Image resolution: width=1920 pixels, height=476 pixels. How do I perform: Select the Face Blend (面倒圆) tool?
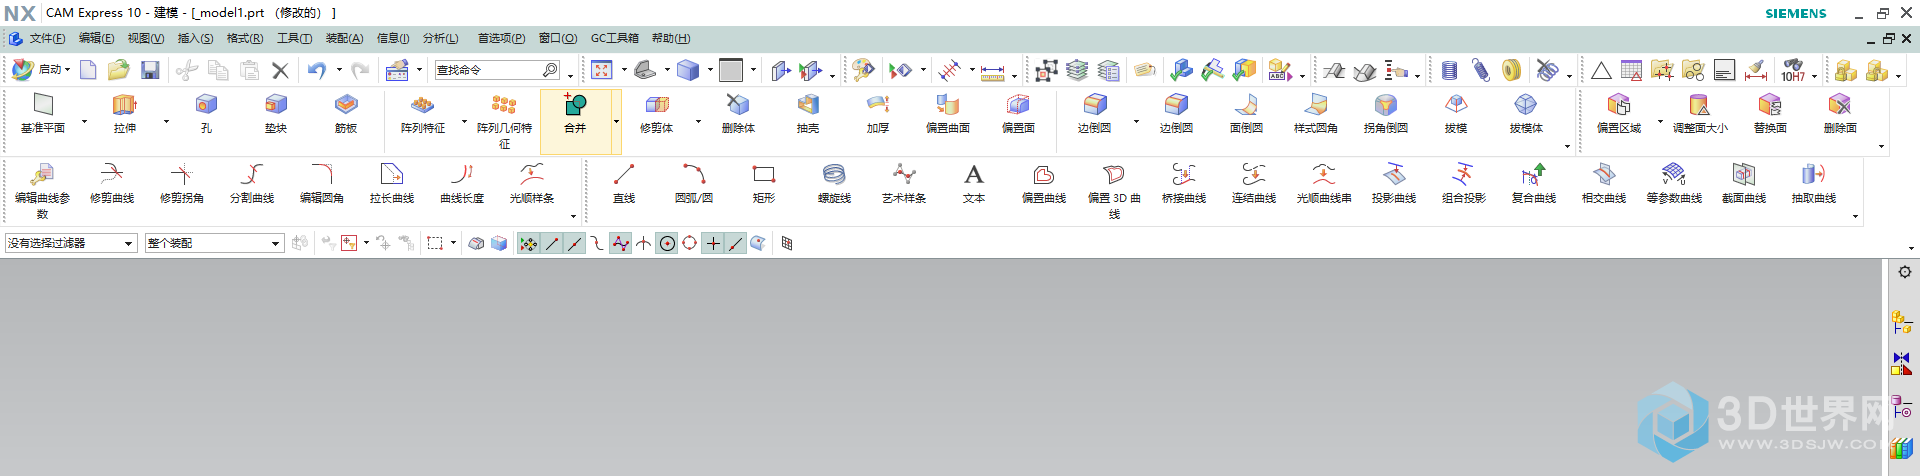pyautogui.click(x=1246, y=113)
